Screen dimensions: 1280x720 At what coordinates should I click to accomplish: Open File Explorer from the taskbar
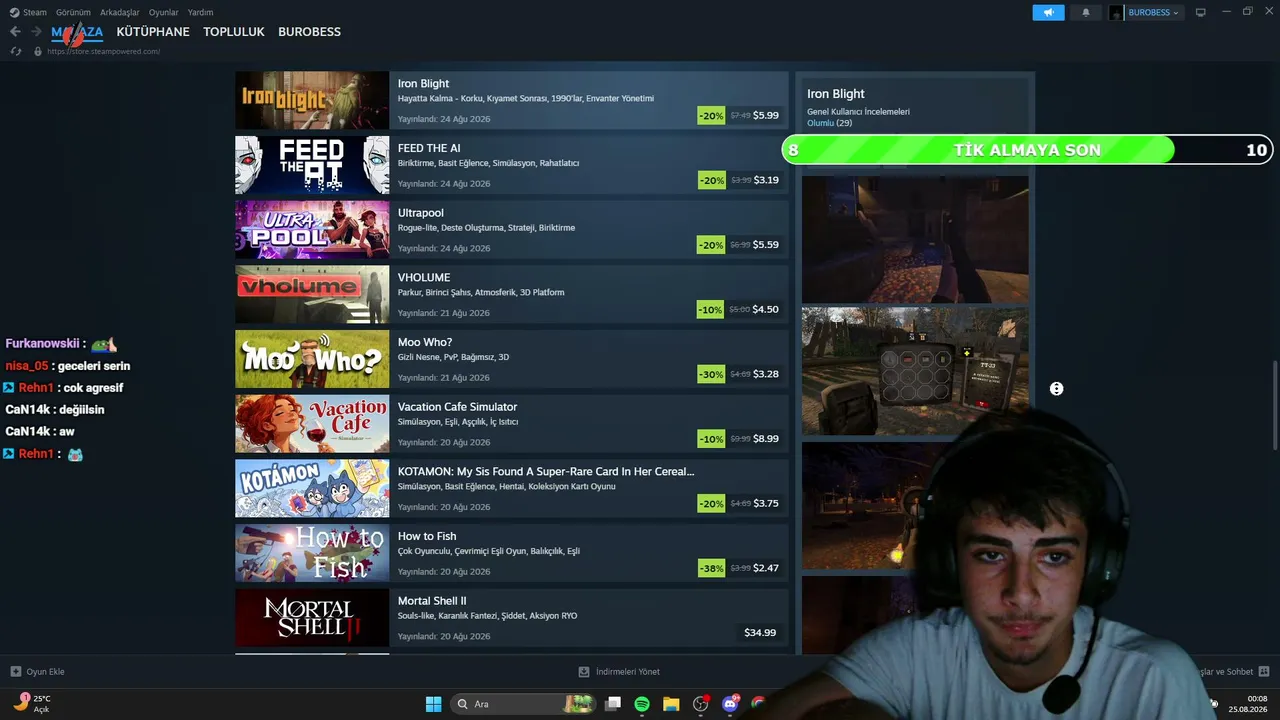[671, 704]
